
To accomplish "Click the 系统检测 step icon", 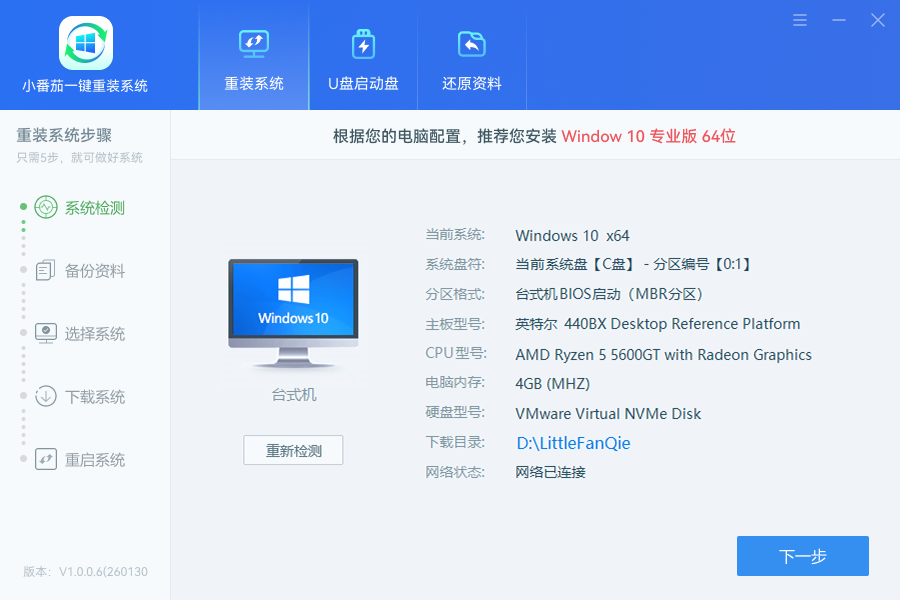I will click(46, 207).
